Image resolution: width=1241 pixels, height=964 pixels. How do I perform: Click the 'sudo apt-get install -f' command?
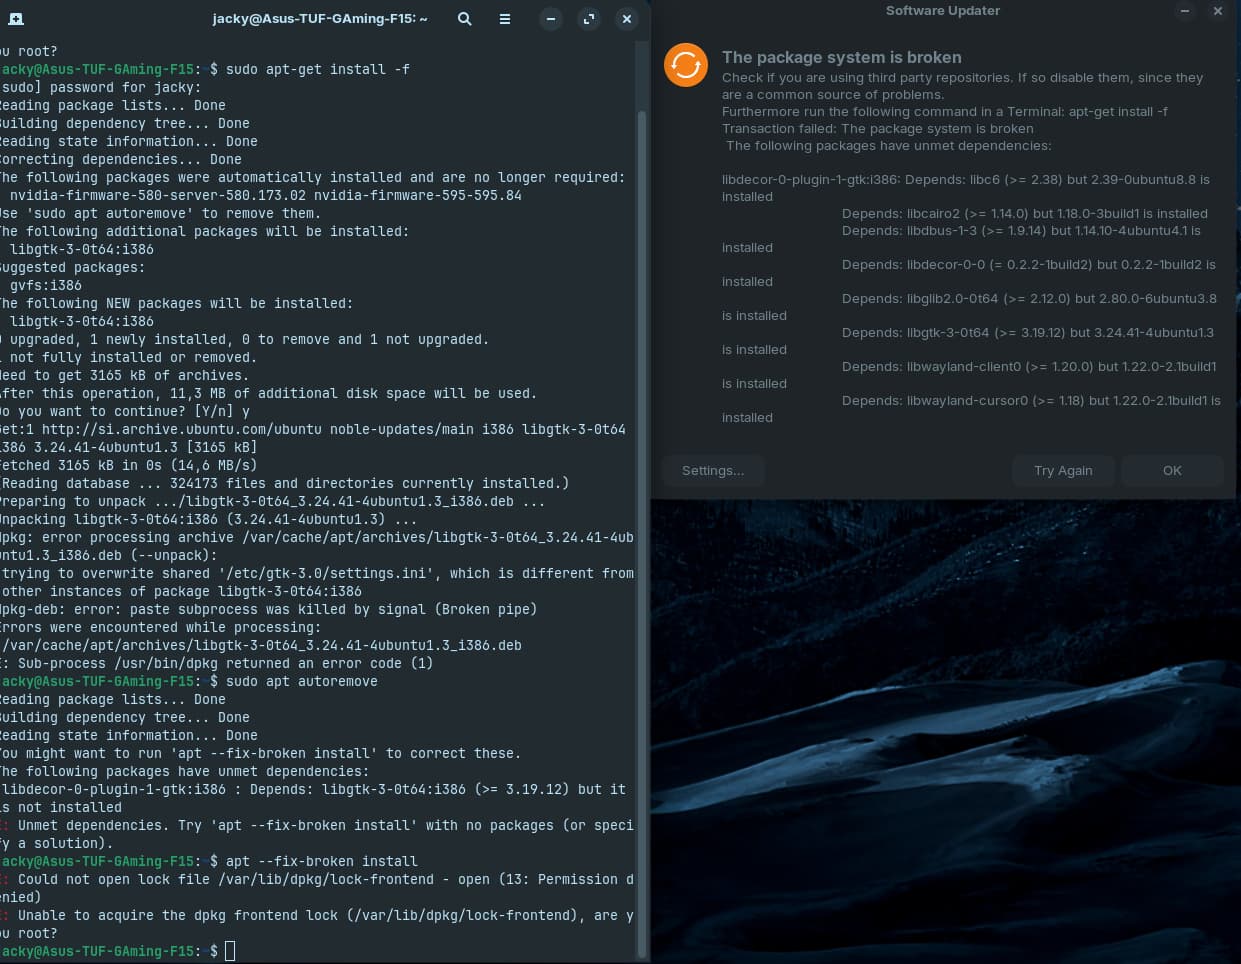pos(318,70)
